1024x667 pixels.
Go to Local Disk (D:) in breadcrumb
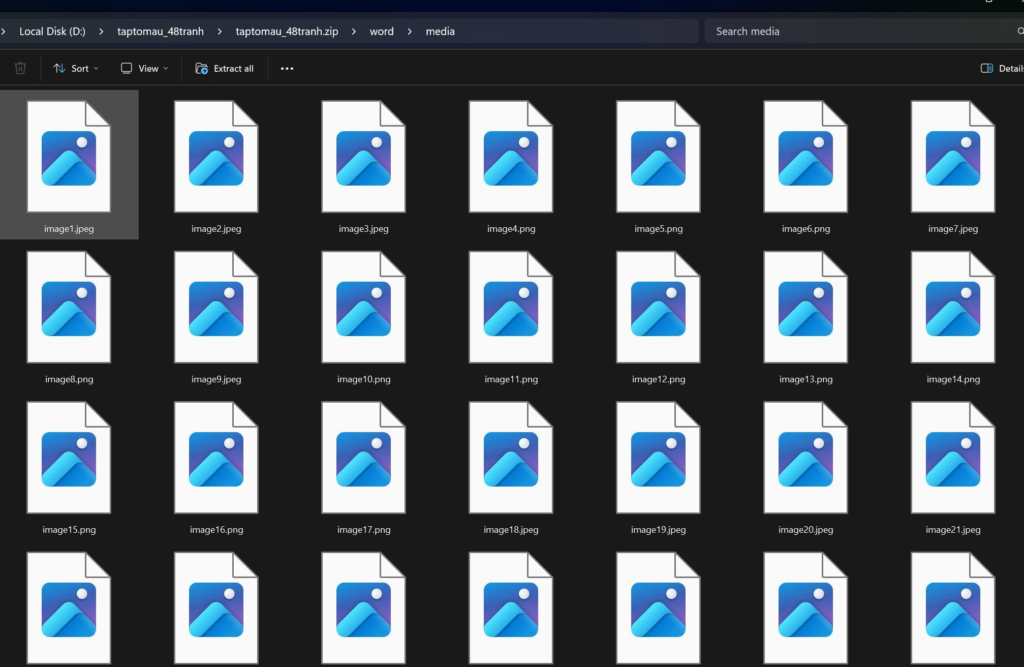[52, 31]
